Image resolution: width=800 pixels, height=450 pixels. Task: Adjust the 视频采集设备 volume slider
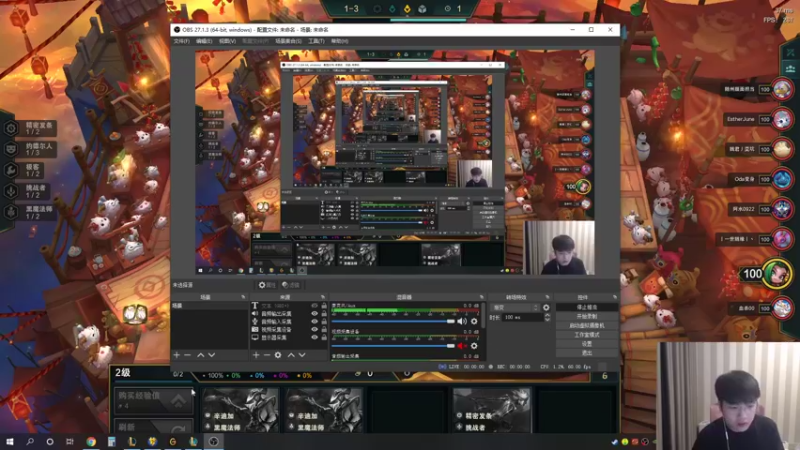(393, 346)
